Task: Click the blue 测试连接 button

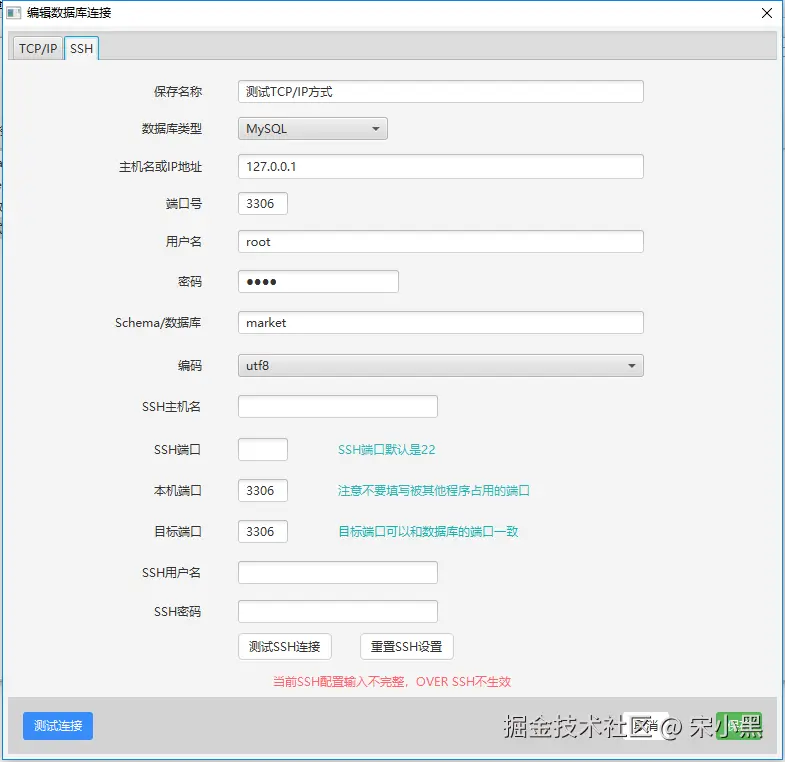Action: 58,726
